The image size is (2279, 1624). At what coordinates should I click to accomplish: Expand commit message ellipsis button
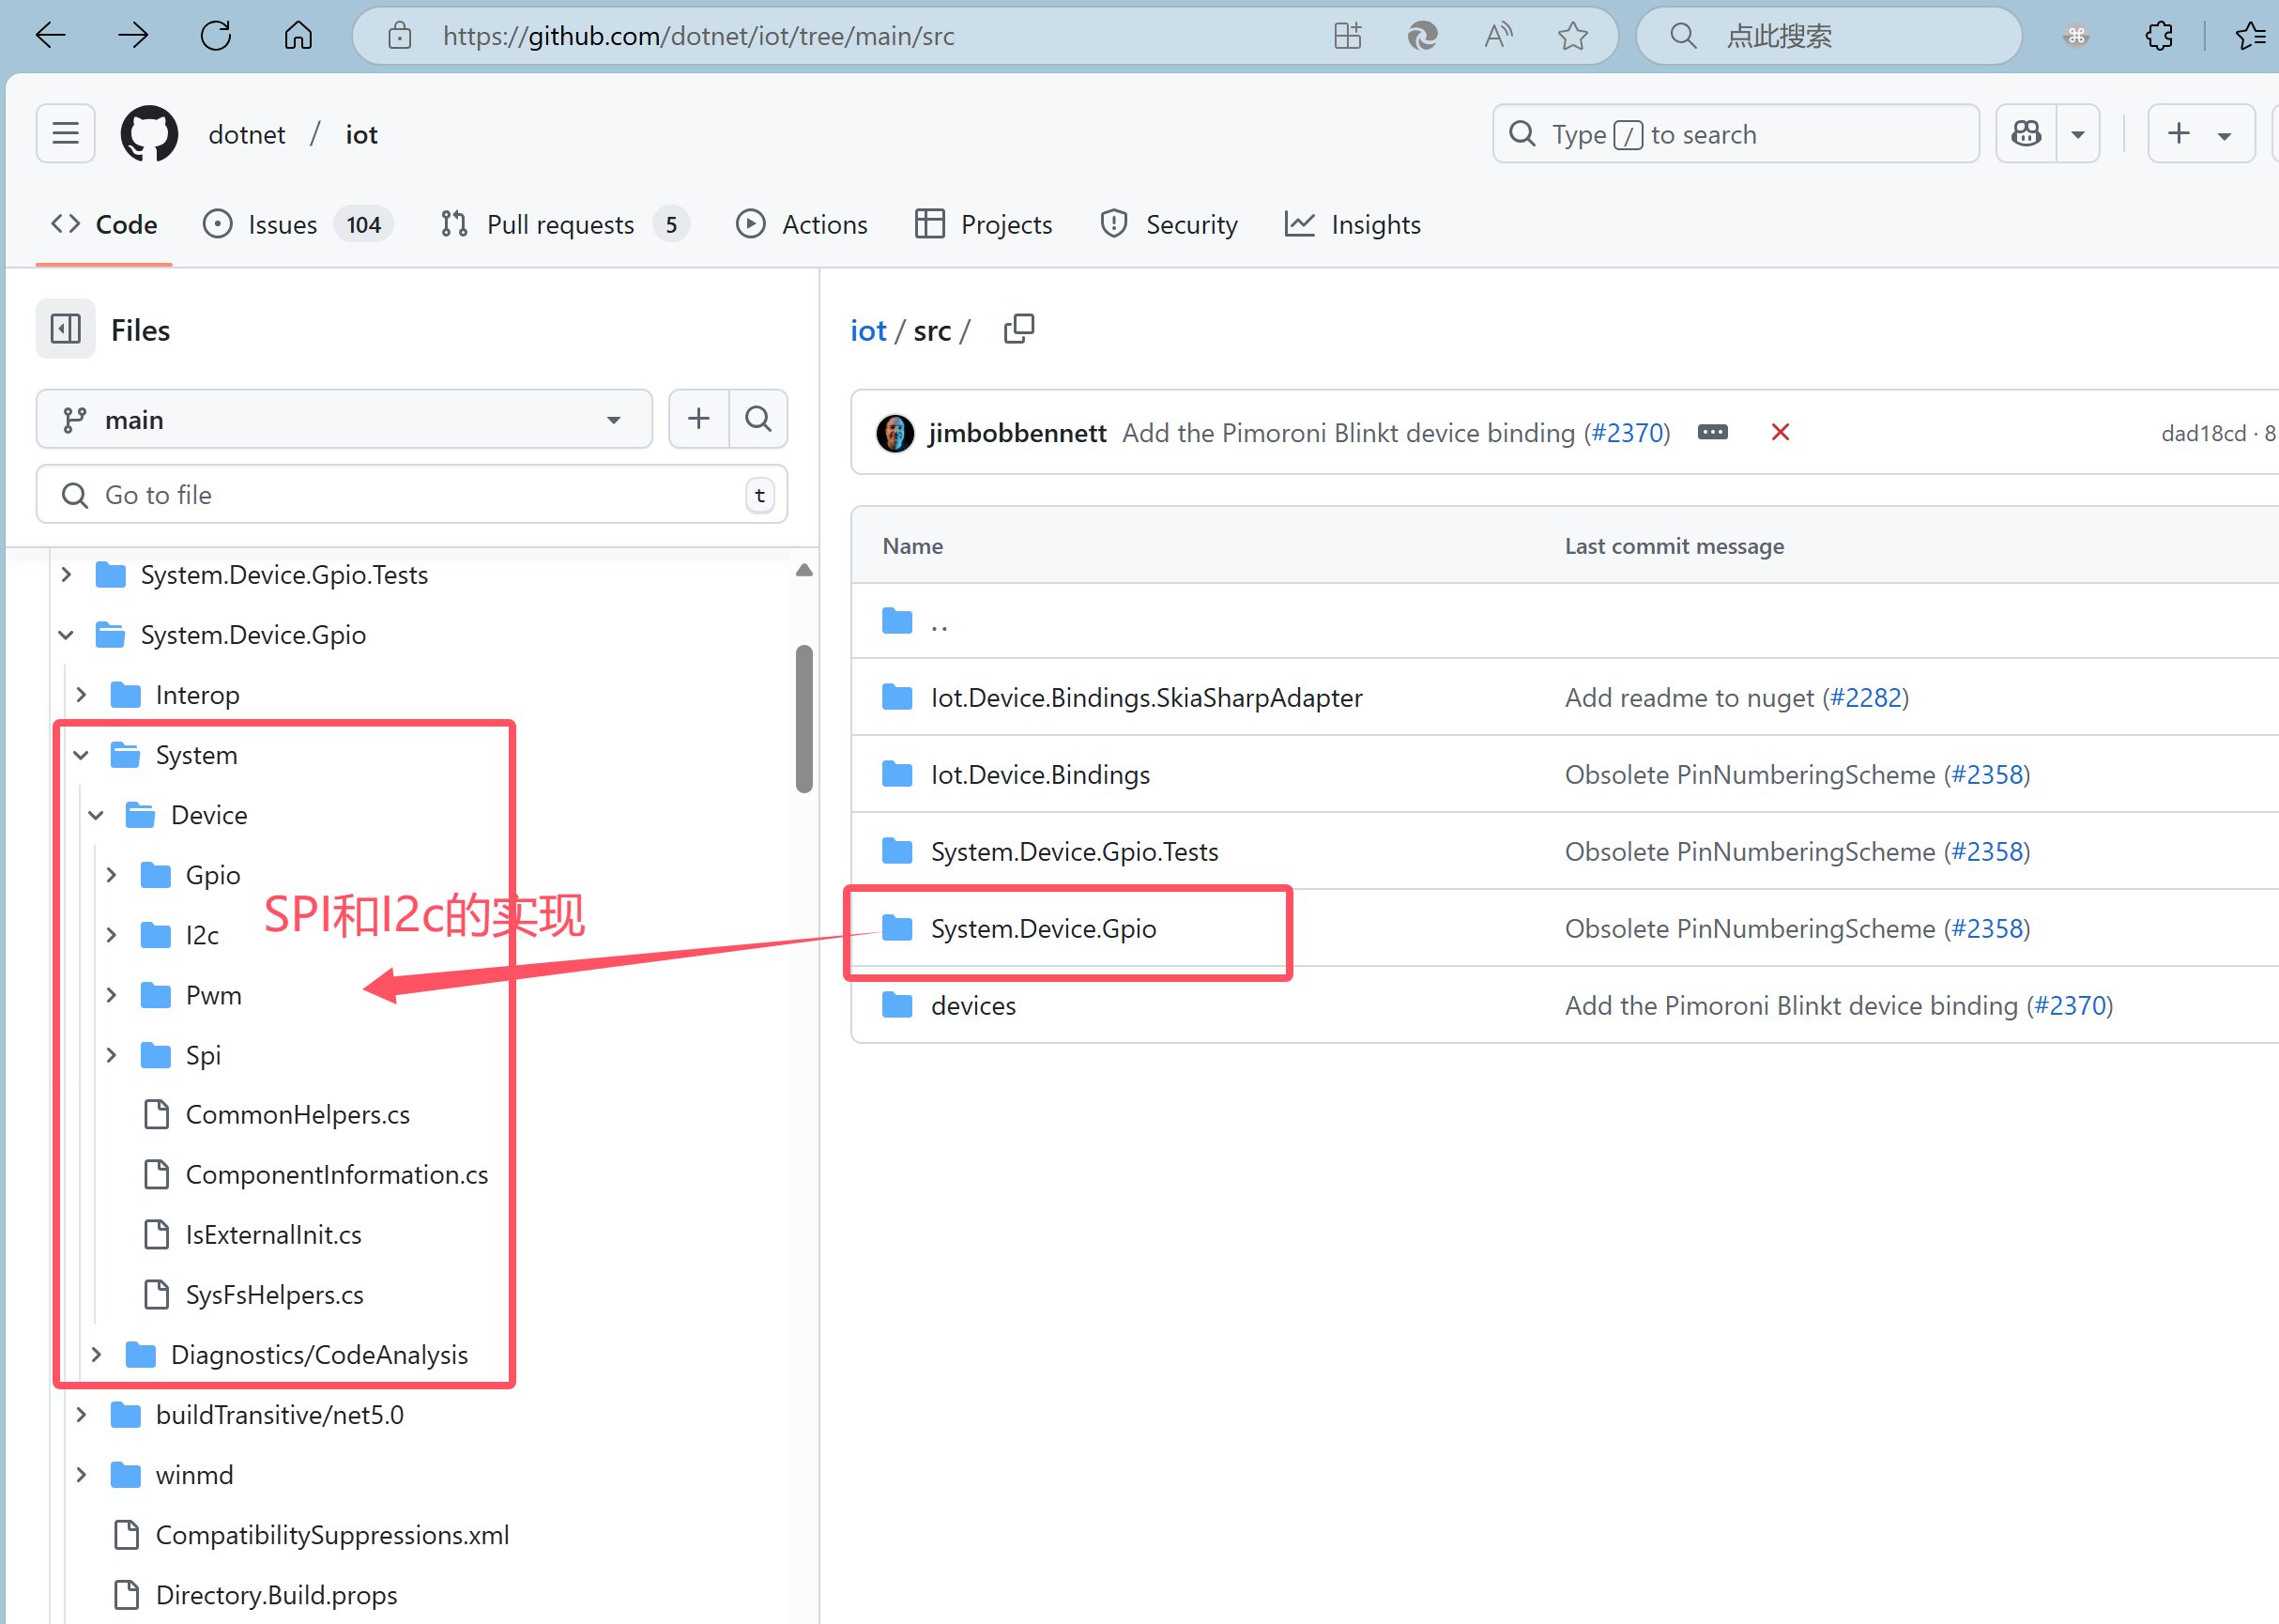(x=1712, y=432)
